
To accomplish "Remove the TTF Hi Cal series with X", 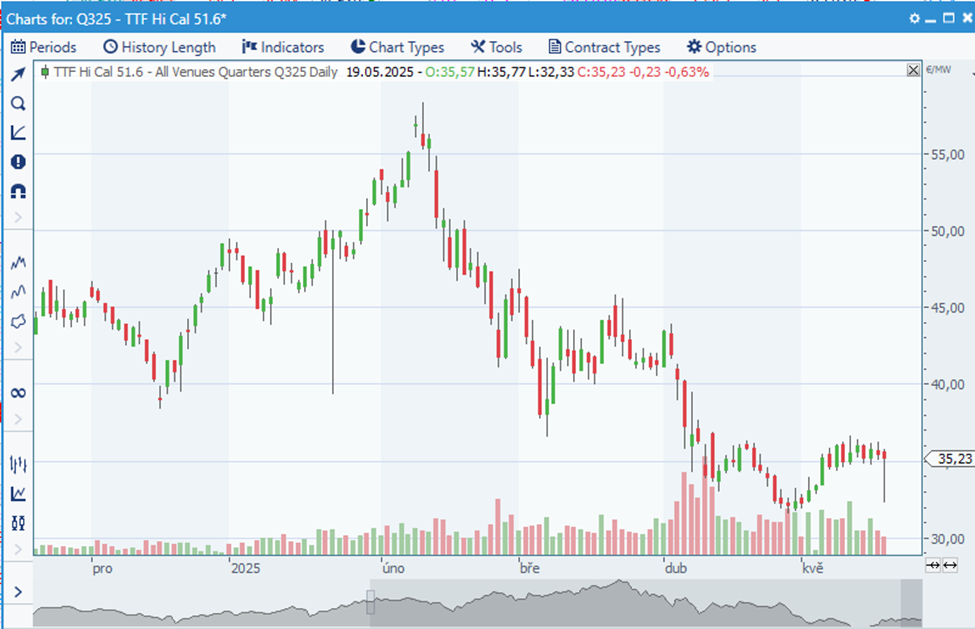I will pyautogui.click(x=912, y=71).
